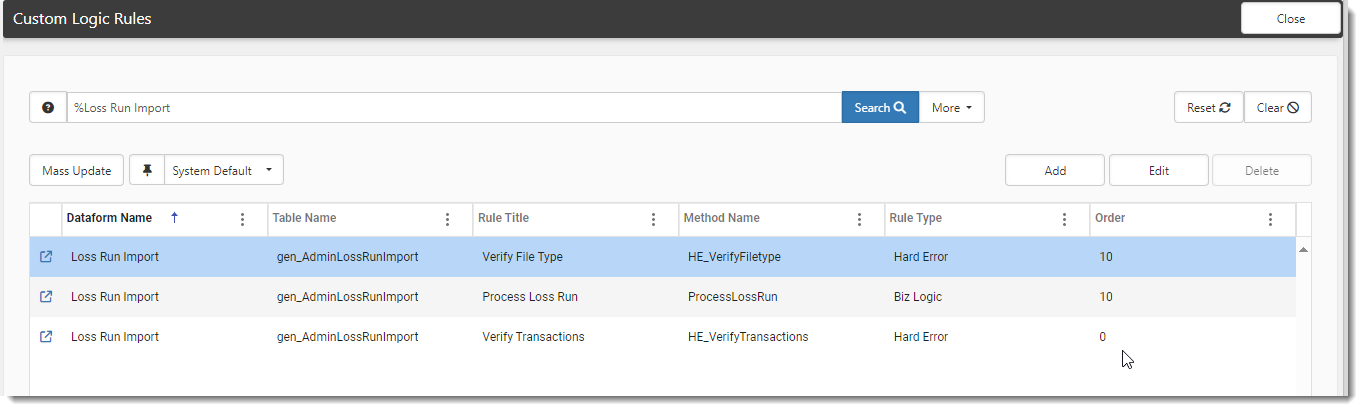The width and height of the screenshot is (1363, 411).
Task: Click into the search text field
Action: tap(454, 108)
